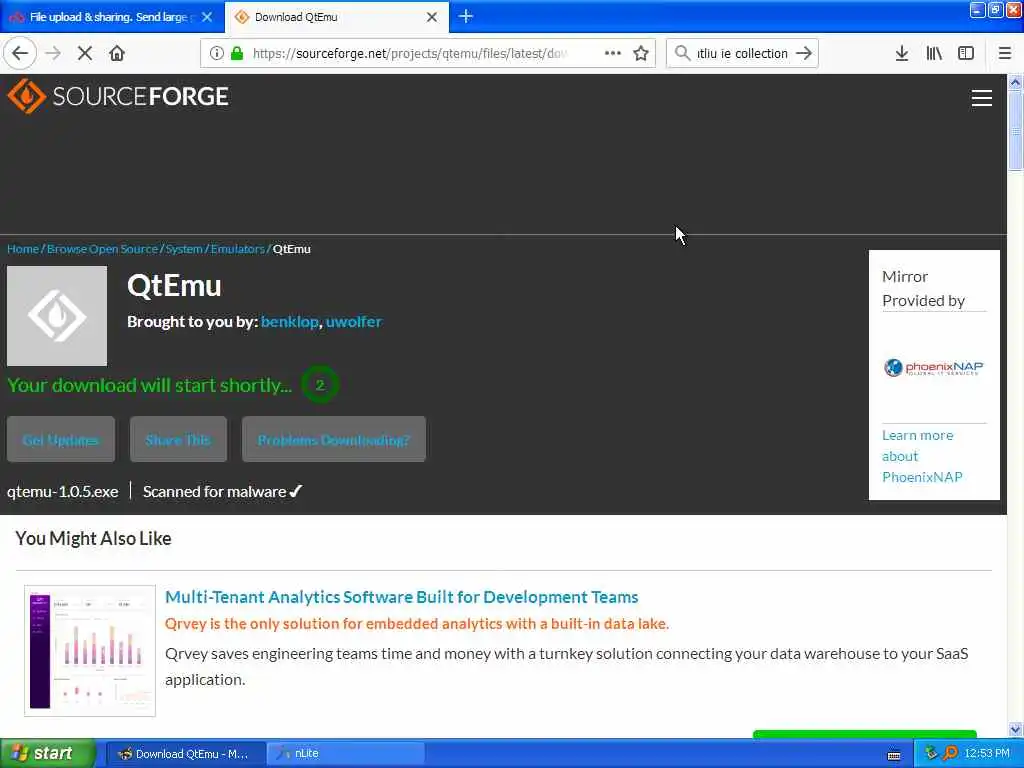
Task: Open Multi-Tenant Analytics Software link
Action: coord(402,597)
